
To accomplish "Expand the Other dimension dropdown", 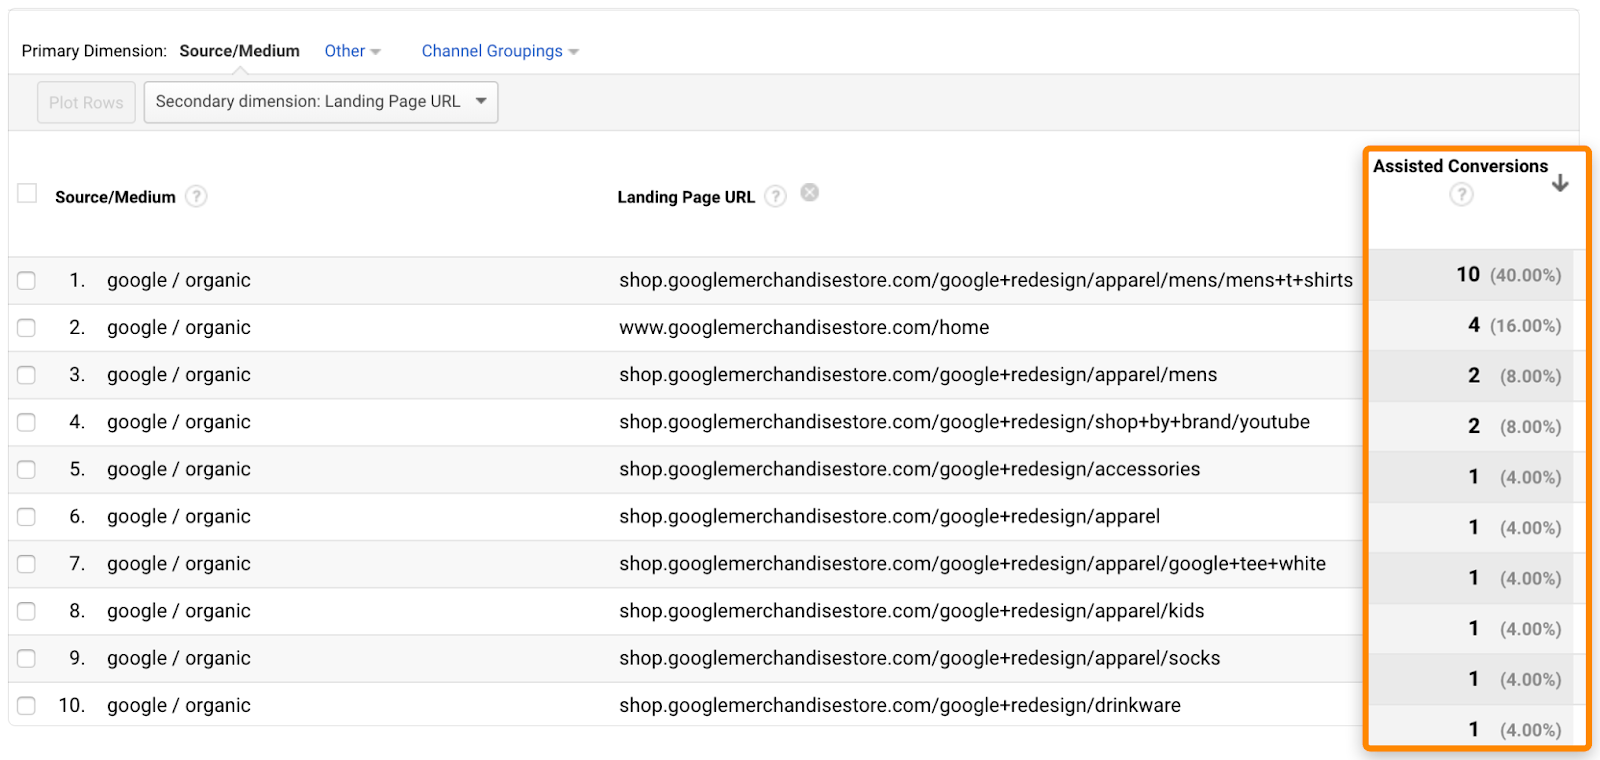I will coord(352,51).
